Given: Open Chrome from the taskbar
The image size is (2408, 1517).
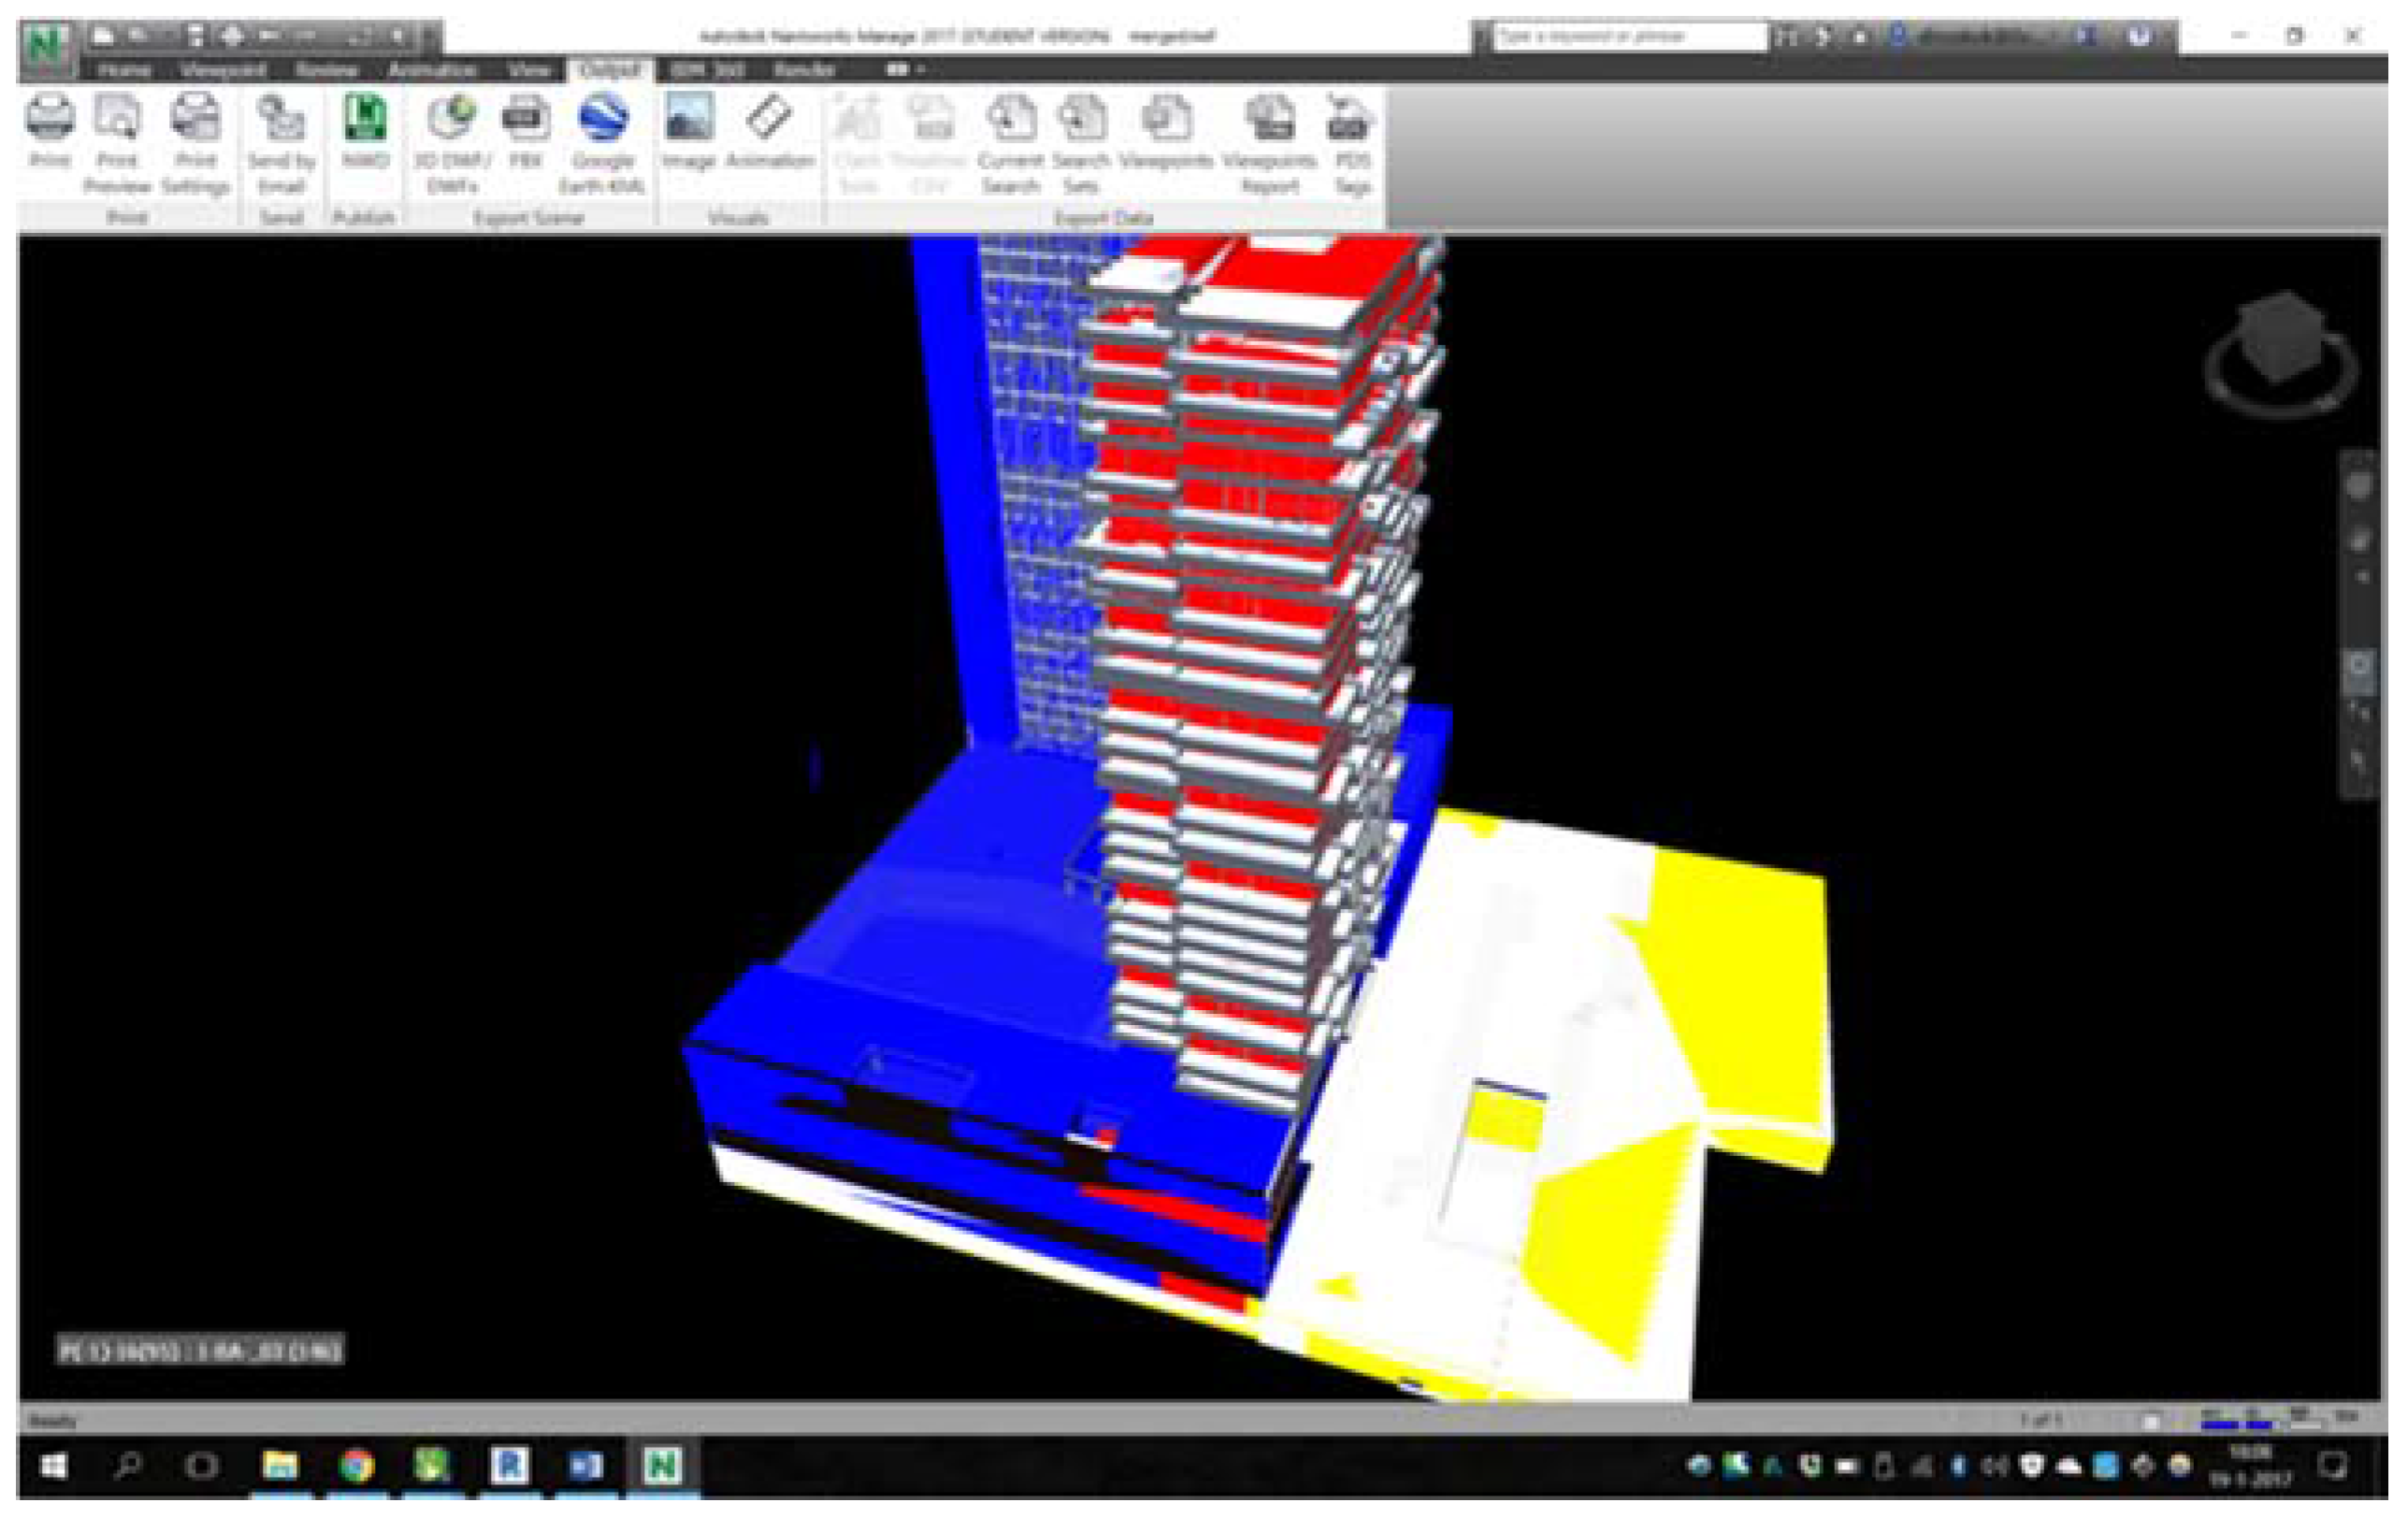Looking at the screenshot, I should 357,1466.
